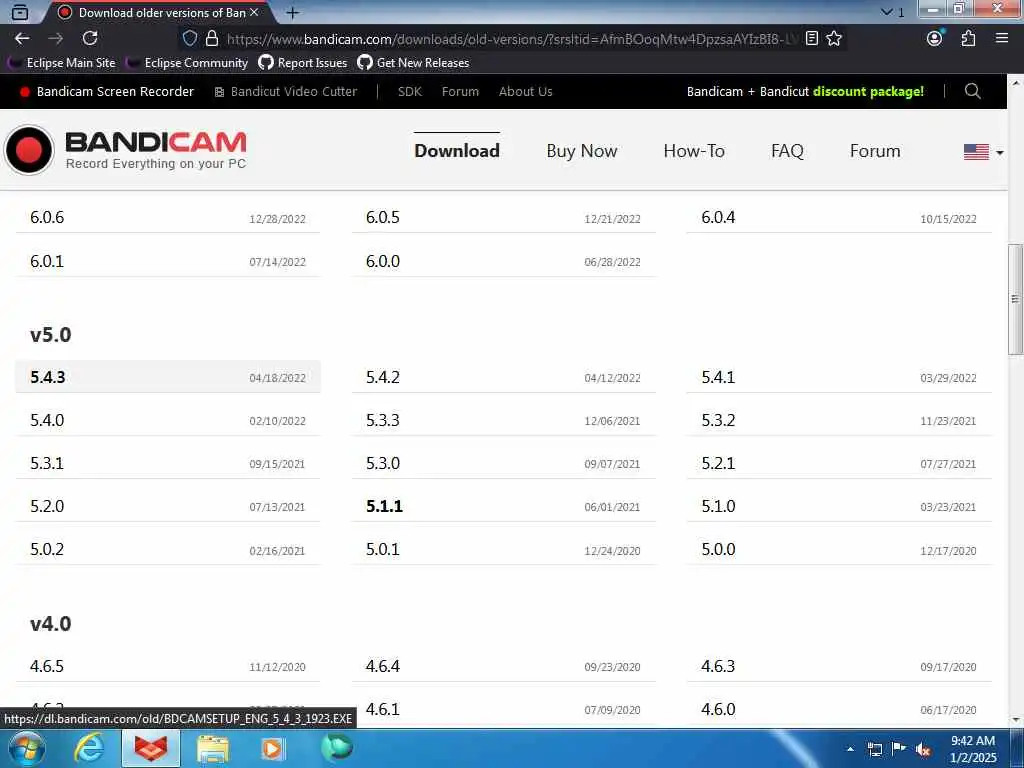Open the About Us link
The image size is (1024, 768).
[526, 91]
